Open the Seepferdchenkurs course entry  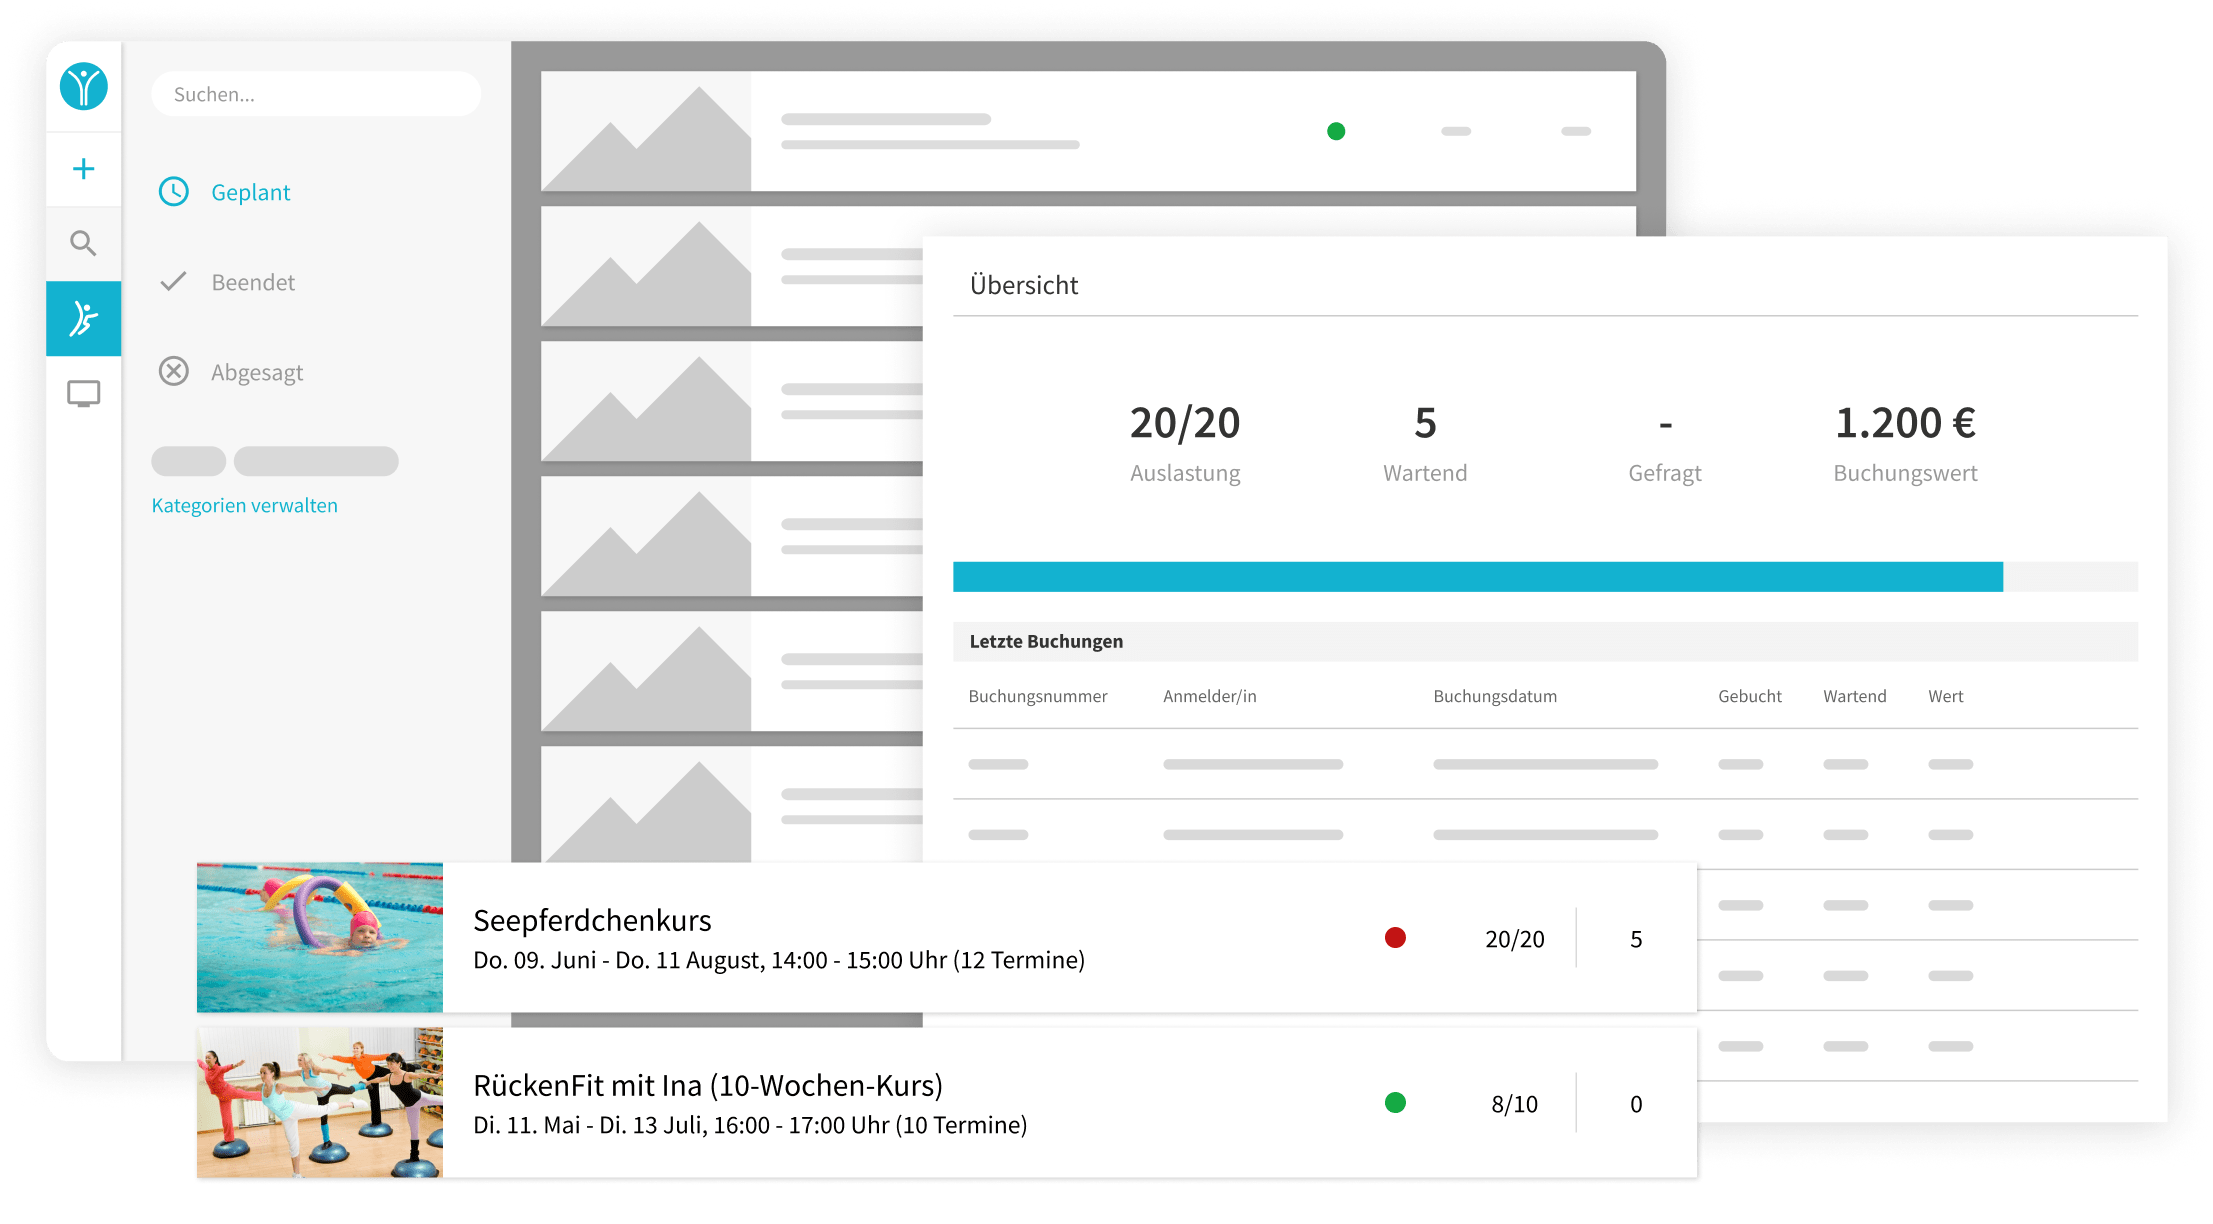point(947,938)
